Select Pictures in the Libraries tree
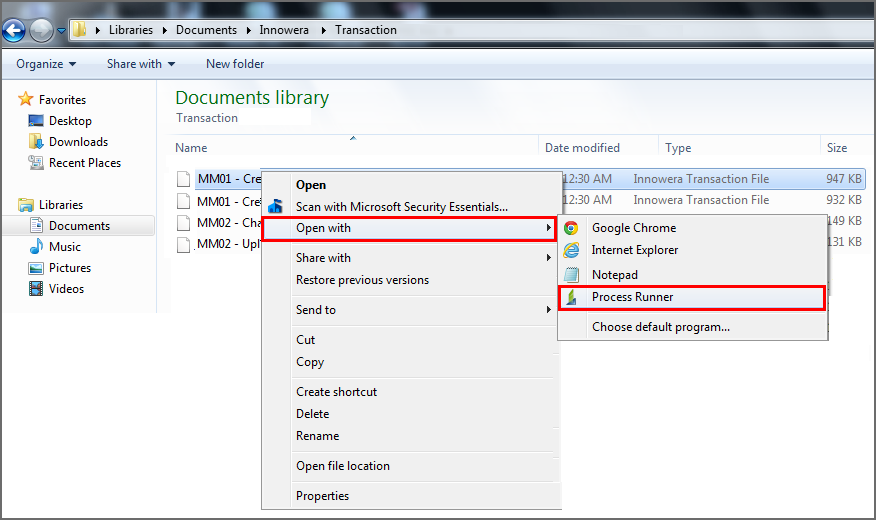876x520 pixels. (x=70, y=268)
